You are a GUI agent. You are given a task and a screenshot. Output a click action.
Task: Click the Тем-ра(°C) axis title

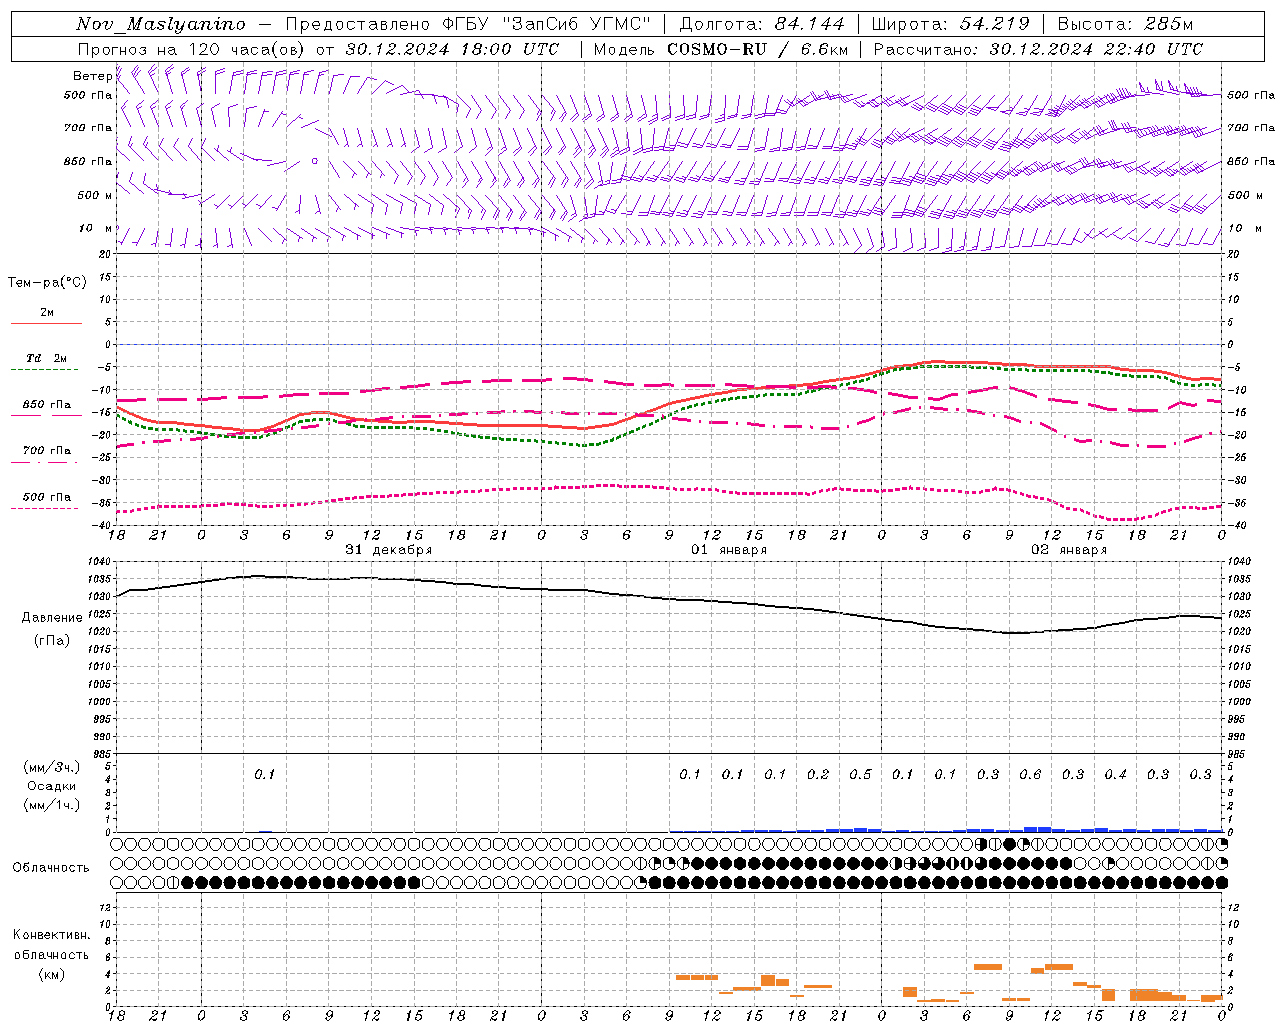(47, 283)
